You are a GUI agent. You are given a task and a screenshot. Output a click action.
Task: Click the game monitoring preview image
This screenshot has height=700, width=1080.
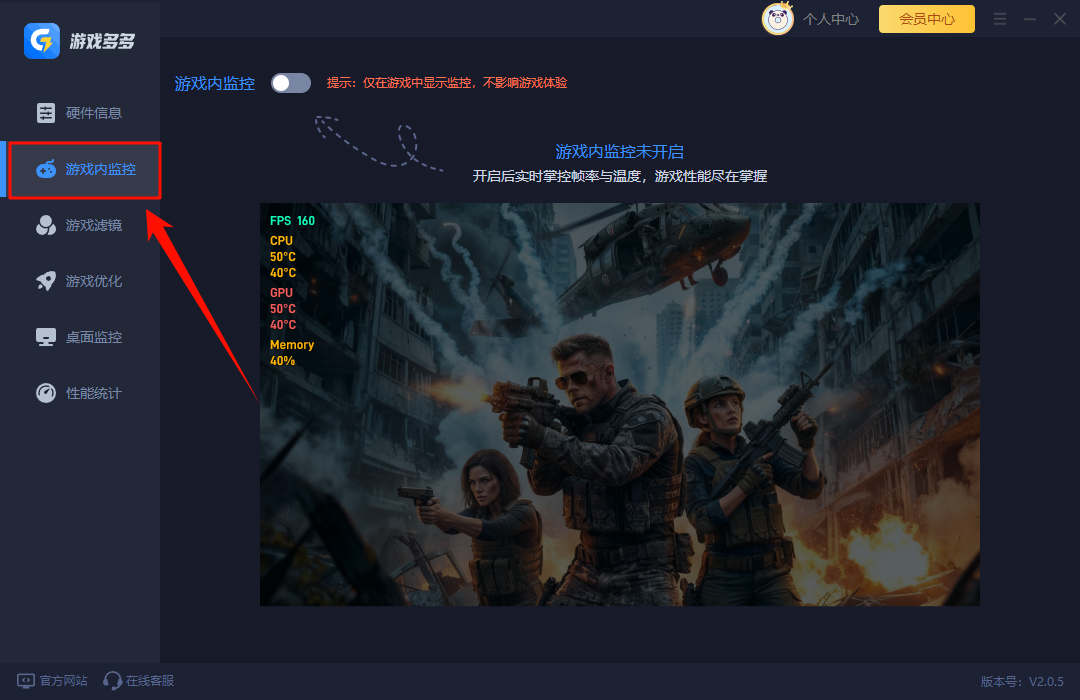pyautogui.click(x=620, y=404)
